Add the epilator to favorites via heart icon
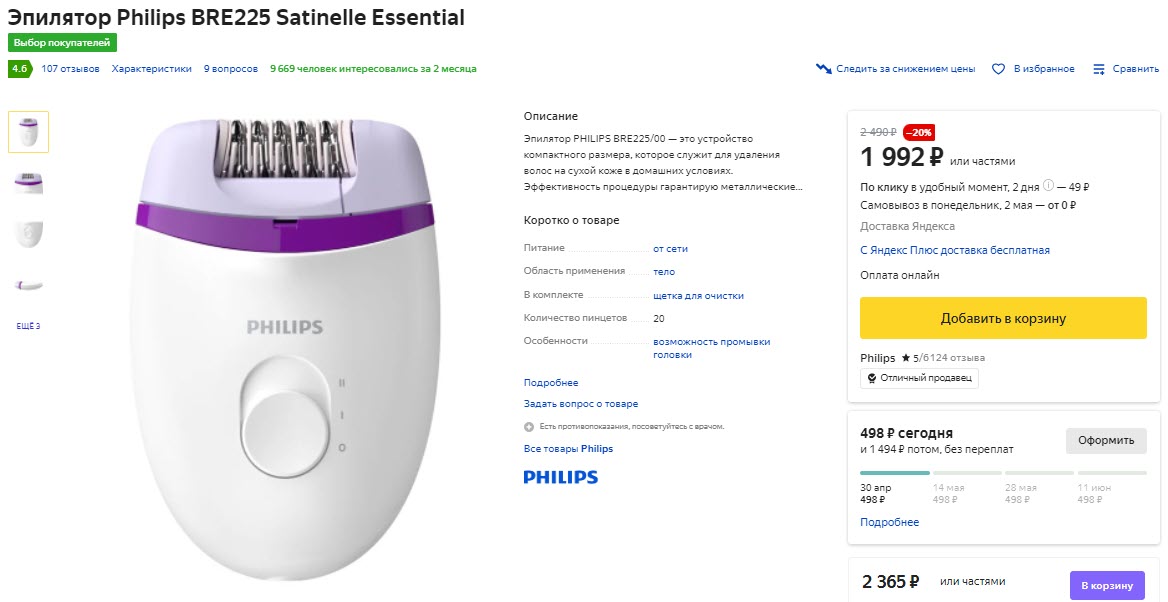The height and width of the screenshot is (602, 1168). [x=998, y=68]
